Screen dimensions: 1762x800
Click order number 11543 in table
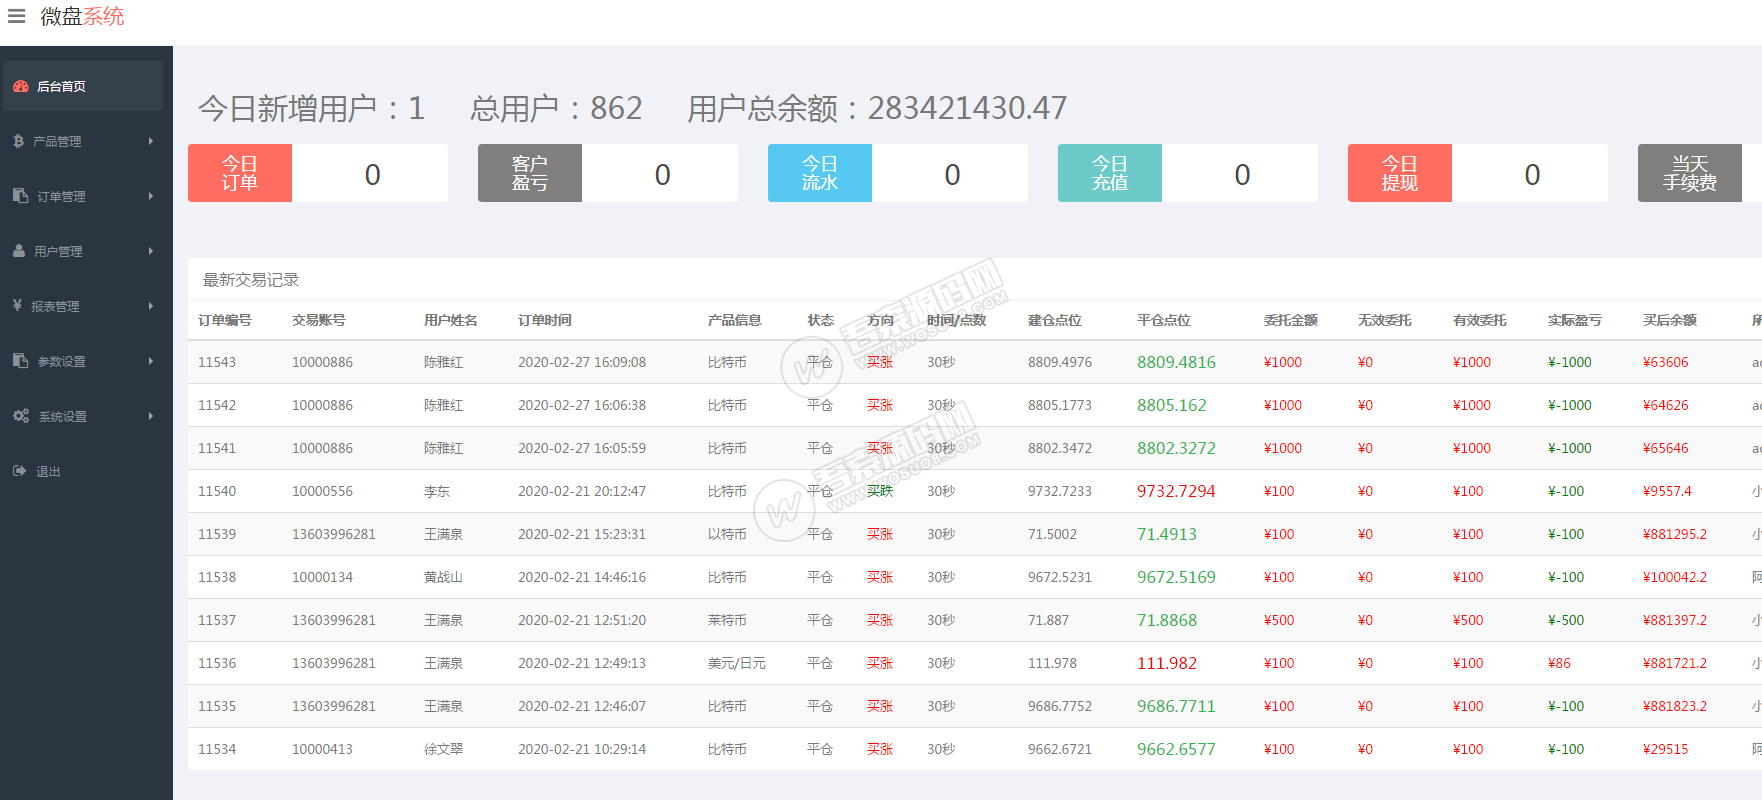(x=217, y=362)
